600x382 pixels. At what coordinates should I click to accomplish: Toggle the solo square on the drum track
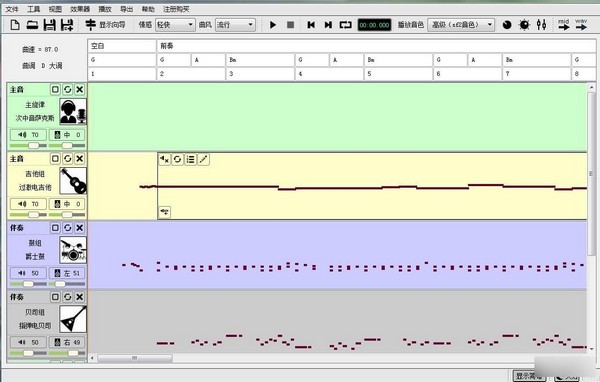(55, 228)
